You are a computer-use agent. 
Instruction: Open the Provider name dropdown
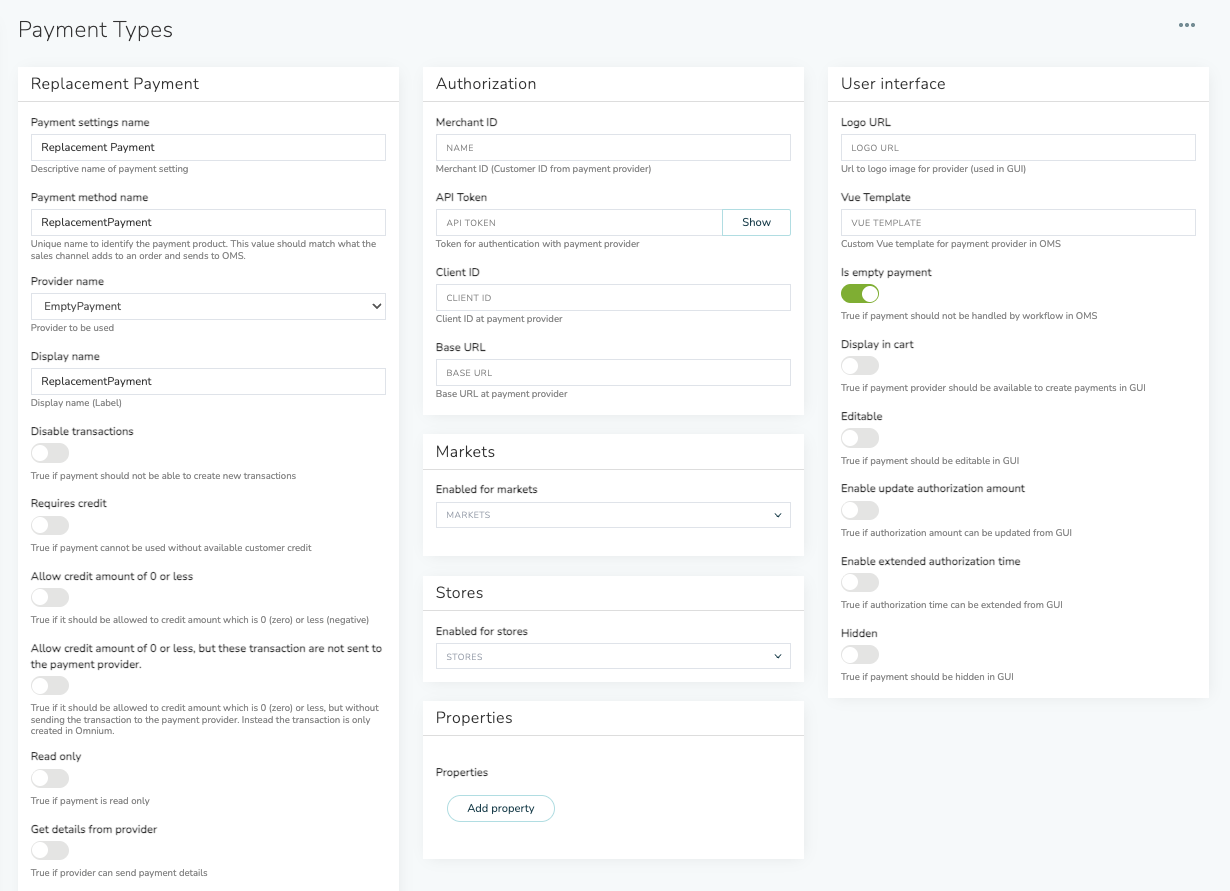click(x=208, y=306)
